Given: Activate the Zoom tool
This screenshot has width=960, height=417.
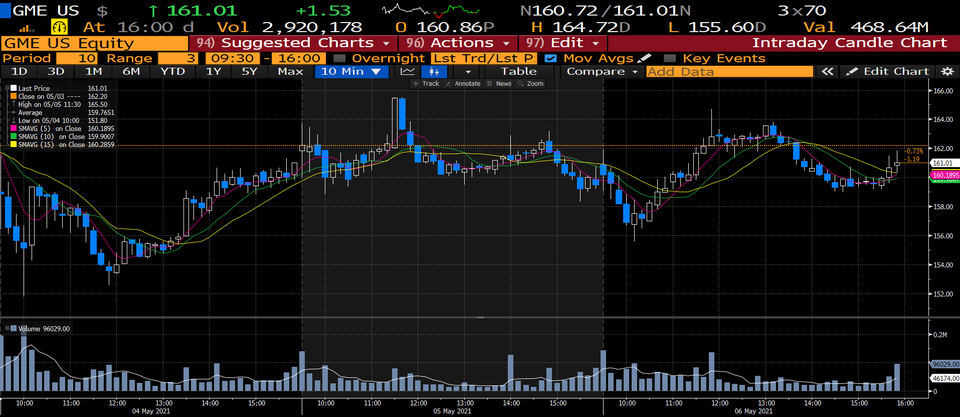Looking at the screenshot, I should coord(531,84).
